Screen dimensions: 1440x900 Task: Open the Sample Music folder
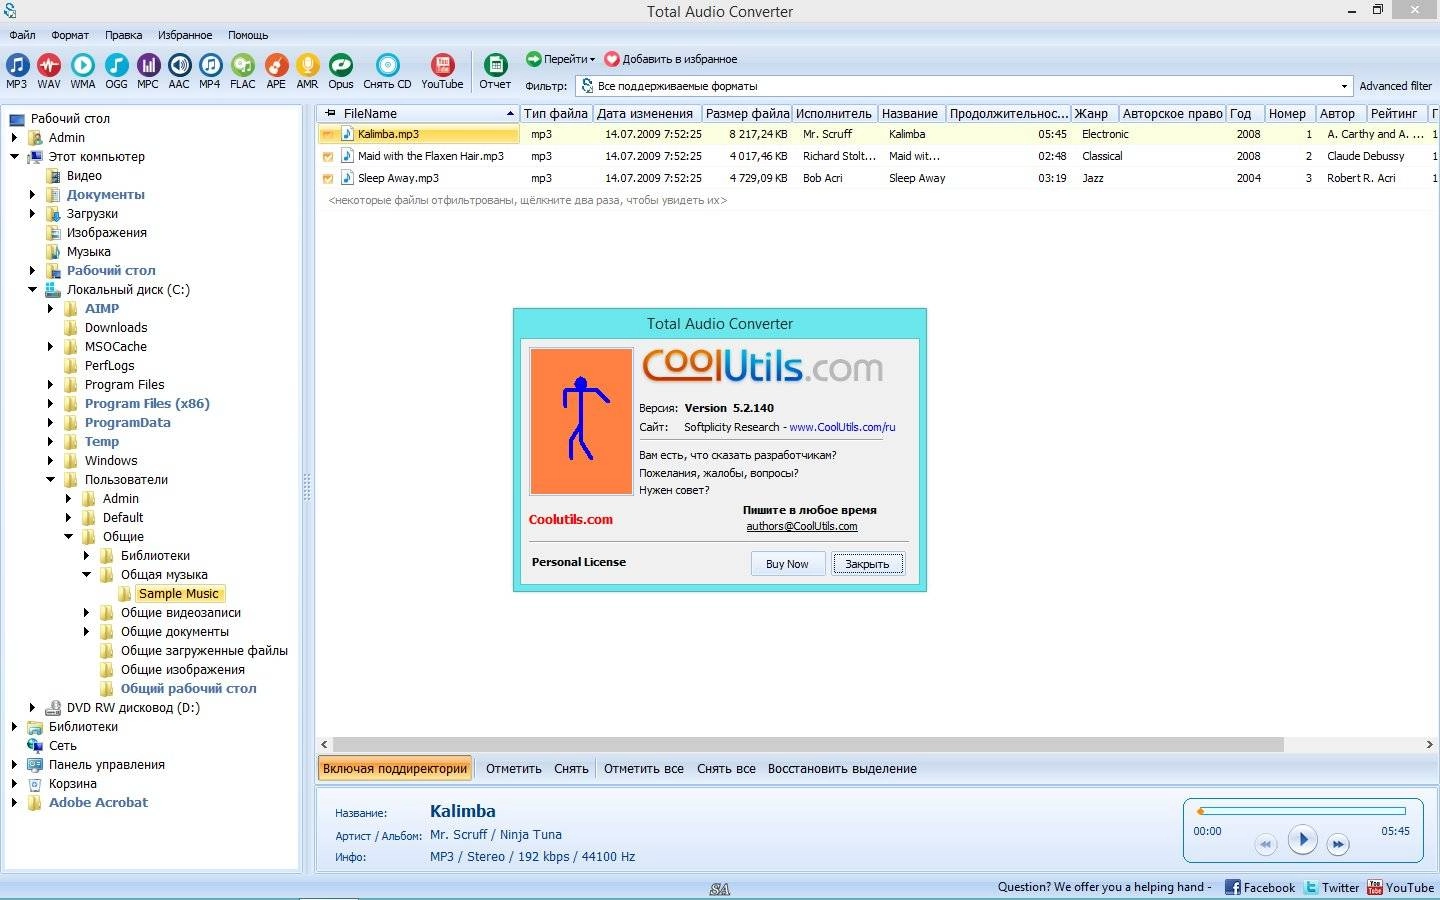(178, 593)
